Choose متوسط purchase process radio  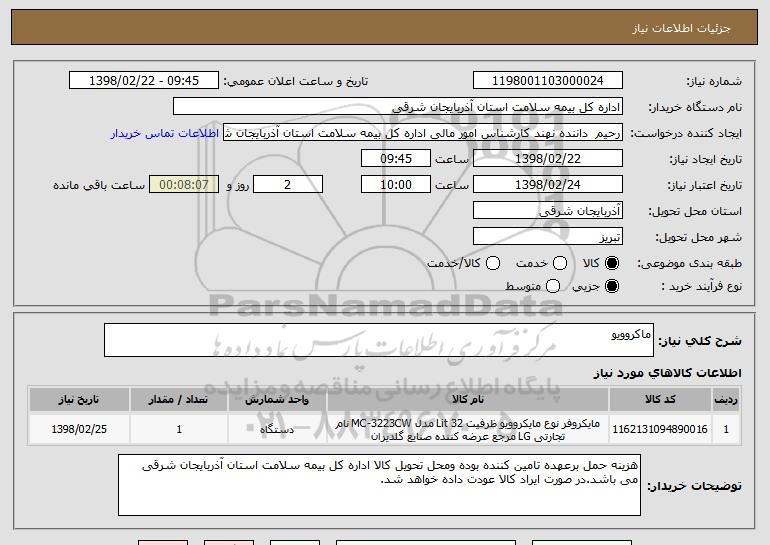coord(553,286)
